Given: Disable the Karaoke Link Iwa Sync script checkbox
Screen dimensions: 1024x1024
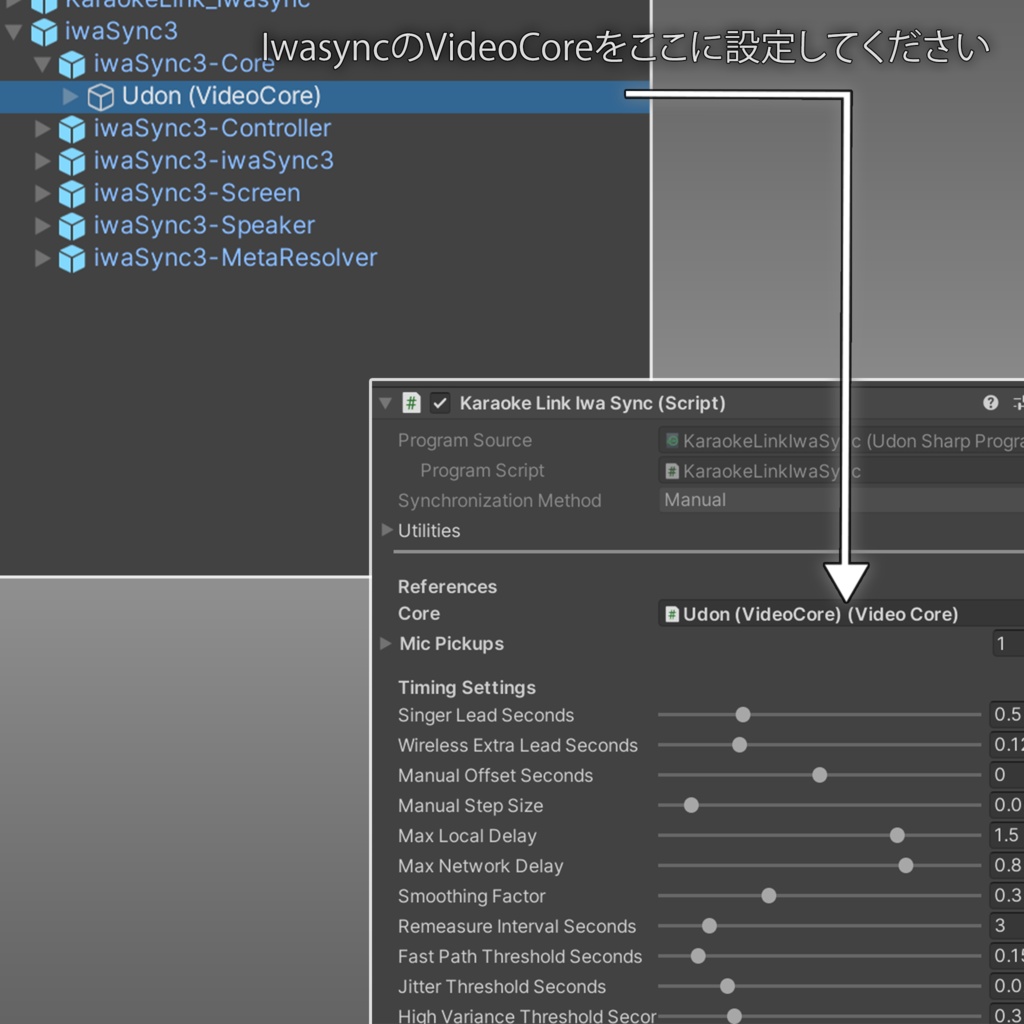Looking at the screenshot, I should pos(440,403).
